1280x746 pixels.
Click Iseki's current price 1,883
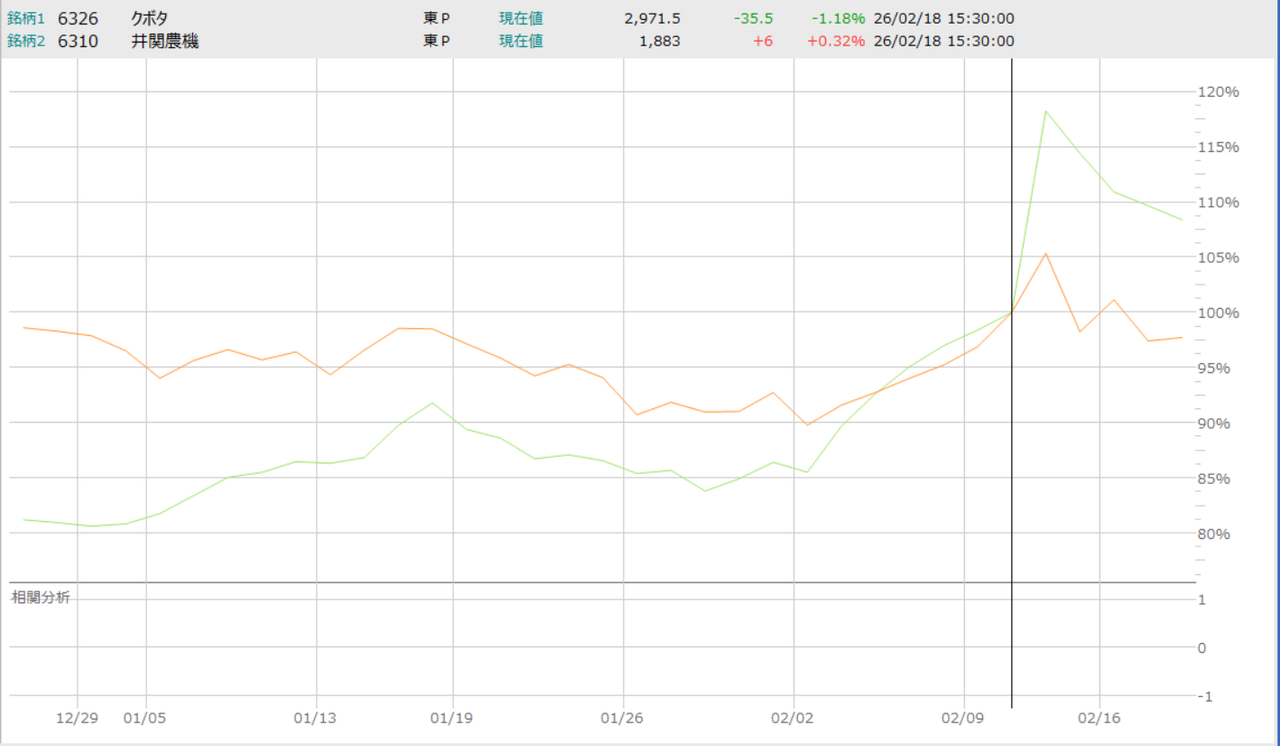pos(662,41)
